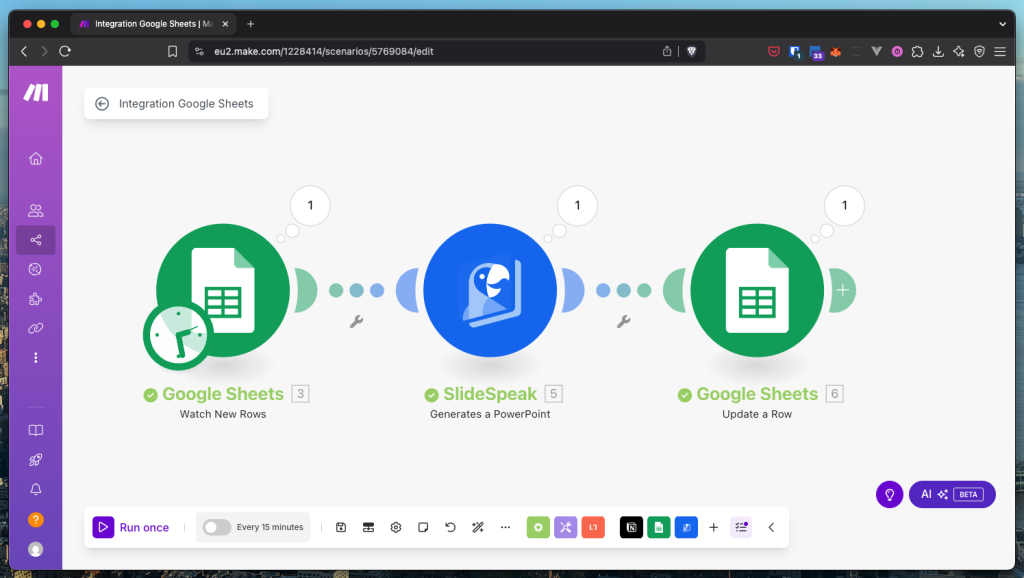This screenshot has width=1024, height=578.
Task: Open operation bubble above Watch New Rows module
Action: 310,206
